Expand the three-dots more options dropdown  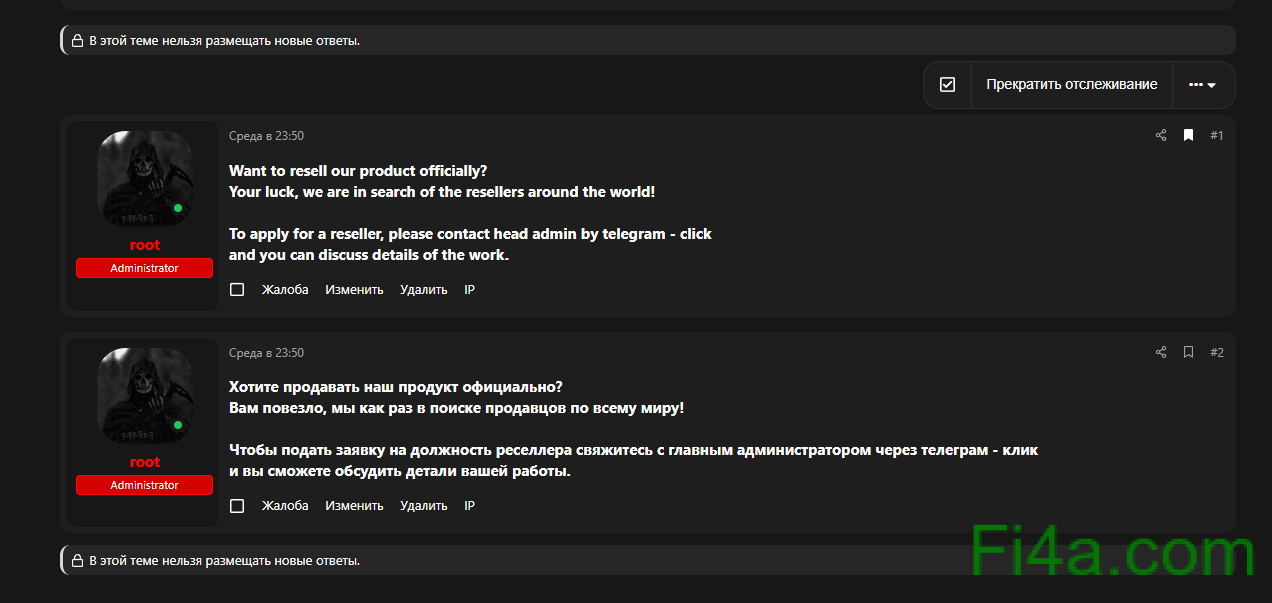[1202, 85]
